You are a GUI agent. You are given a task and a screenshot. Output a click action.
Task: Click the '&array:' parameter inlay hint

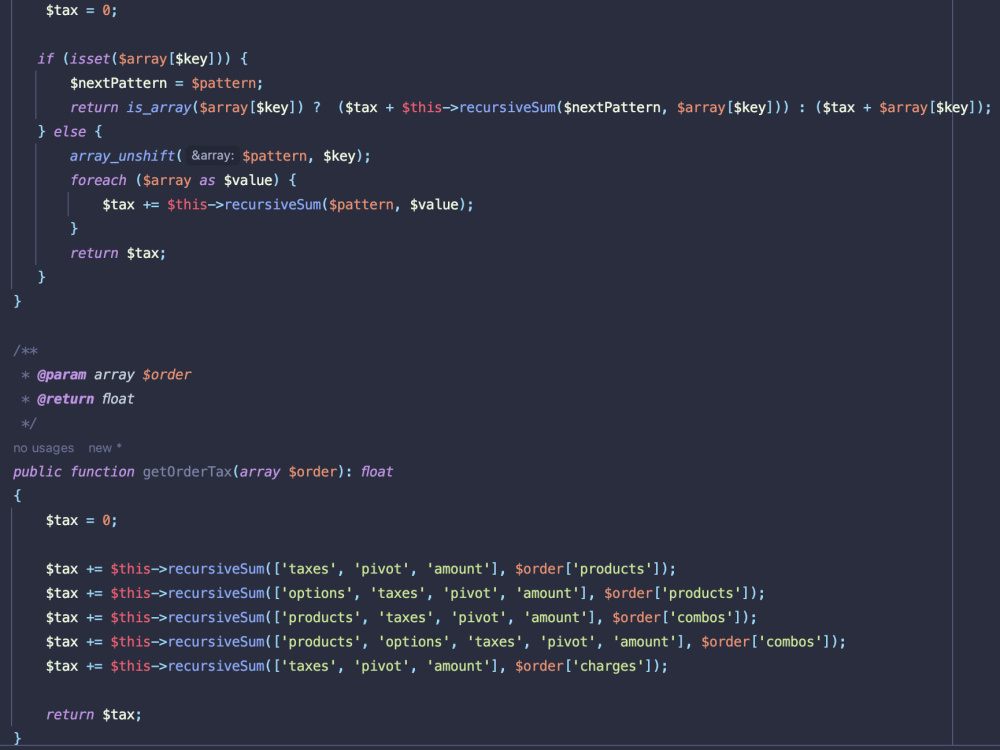[212, 156]
